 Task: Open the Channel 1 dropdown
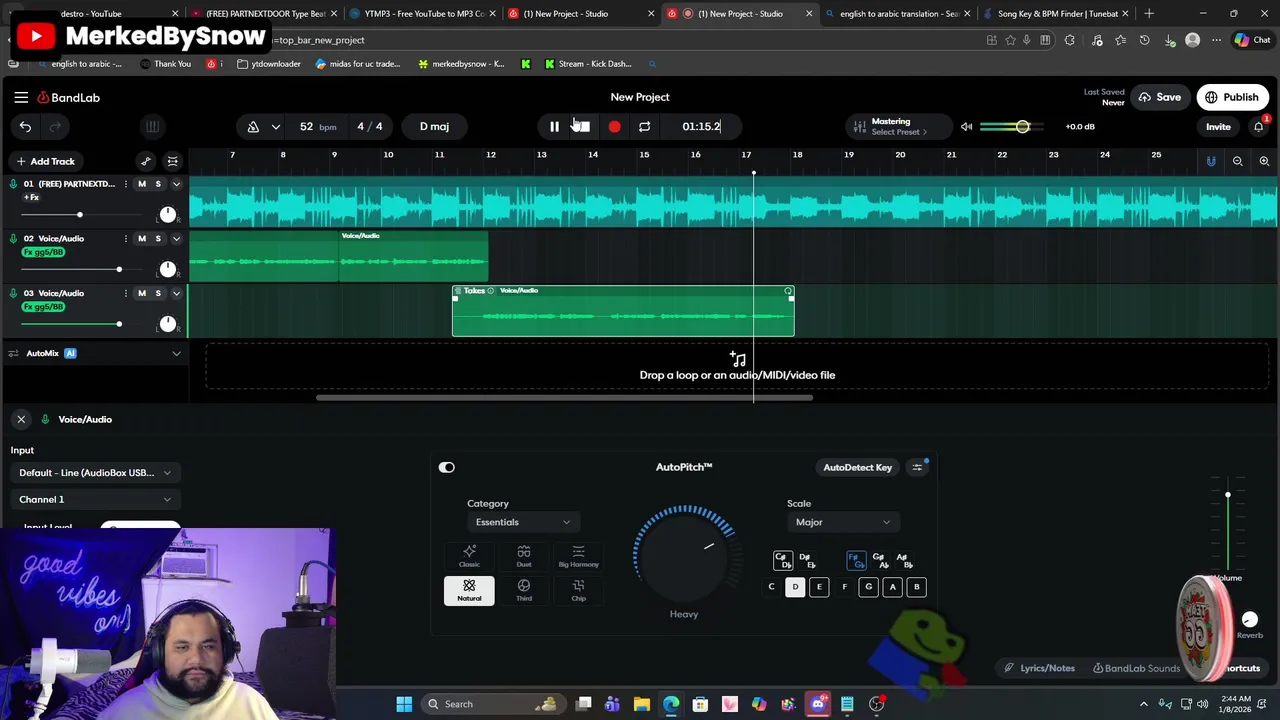pyautogui.click(x=95, y=499)
